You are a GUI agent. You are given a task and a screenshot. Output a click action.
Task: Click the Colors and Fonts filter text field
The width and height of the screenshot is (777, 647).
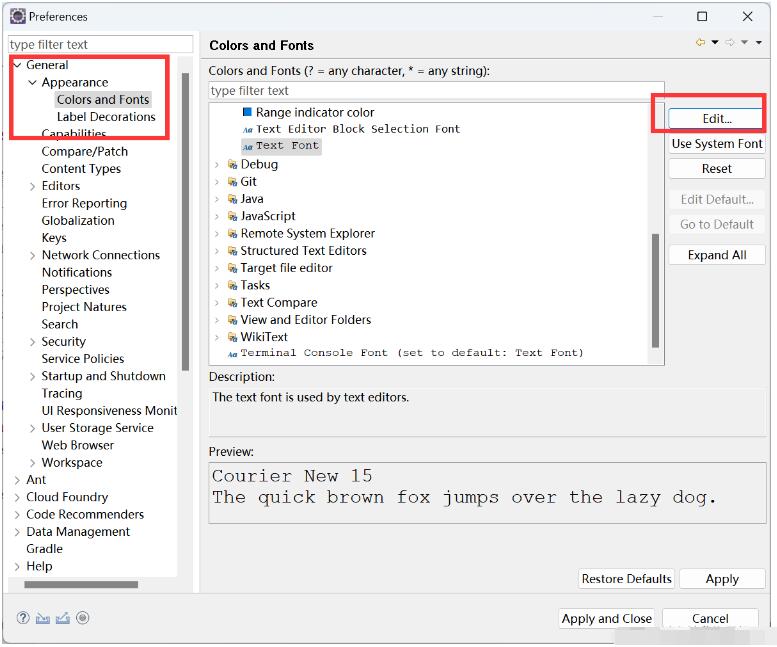436,91
